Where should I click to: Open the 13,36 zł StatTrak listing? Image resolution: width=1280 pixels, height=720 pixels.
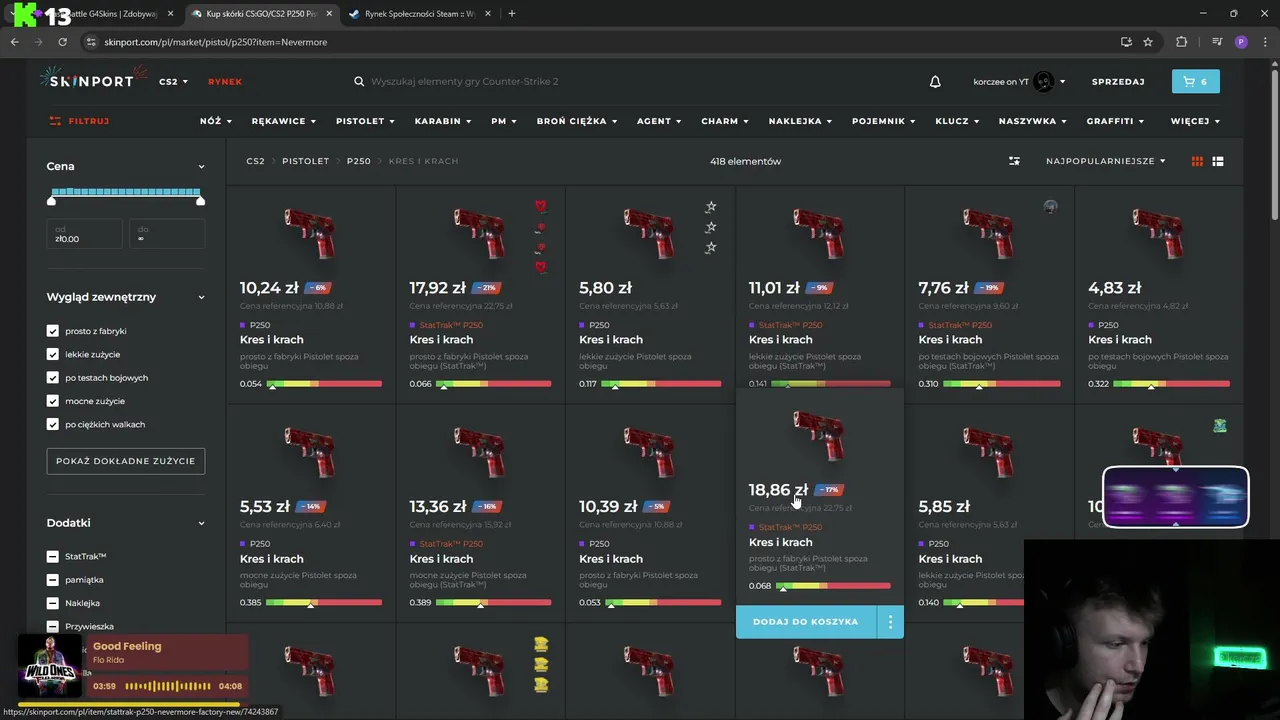pos(480,513)
